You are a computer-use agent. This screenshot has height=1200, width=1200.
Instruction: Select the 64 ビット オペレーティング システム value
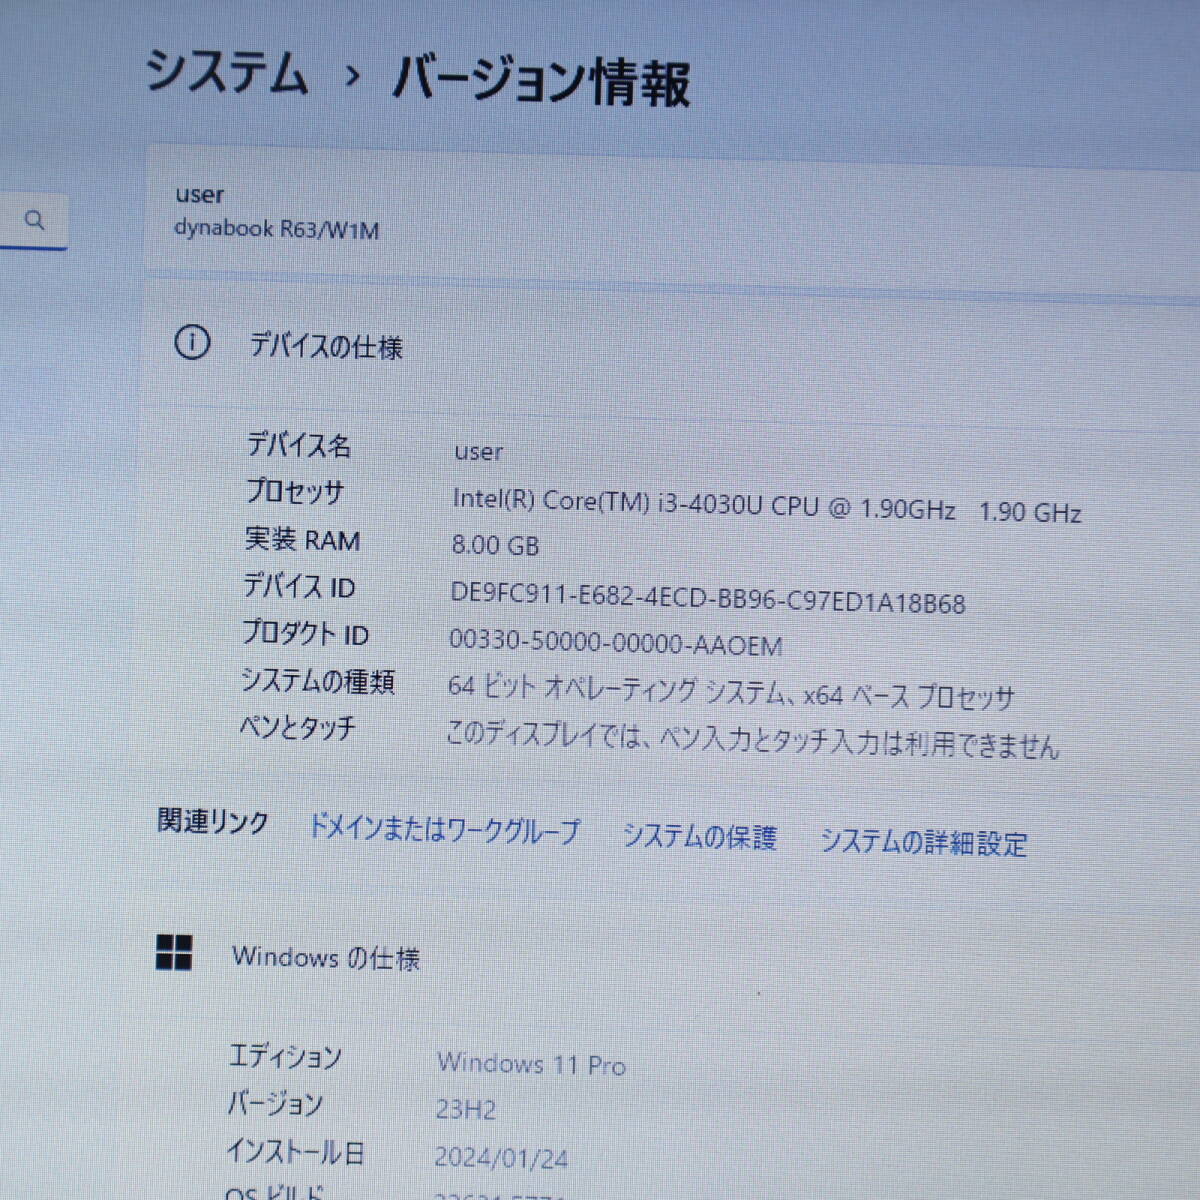(731, 692)
